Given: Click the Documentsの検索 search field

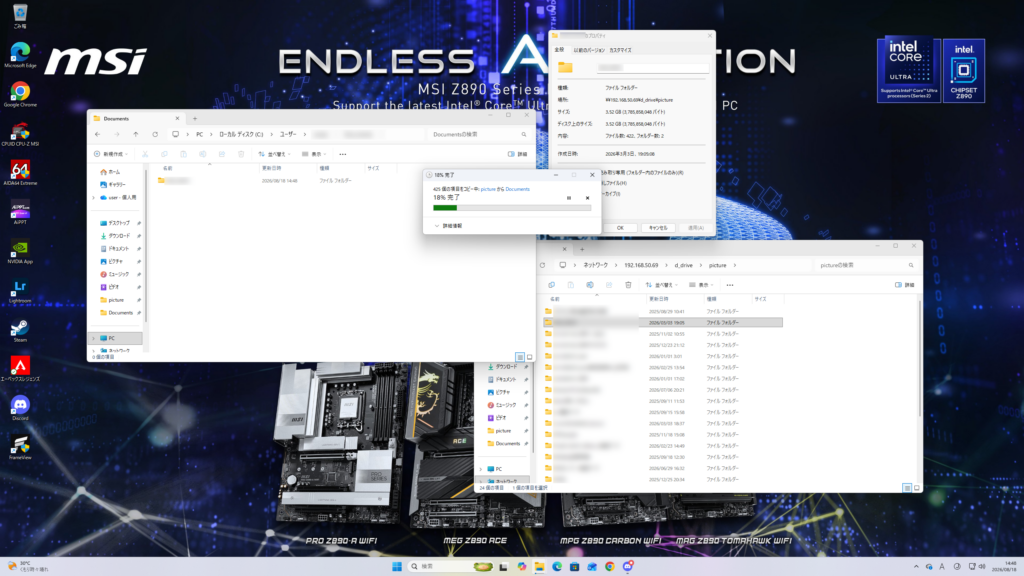Looking at the screenshot, I should click(x=480, y=135).
